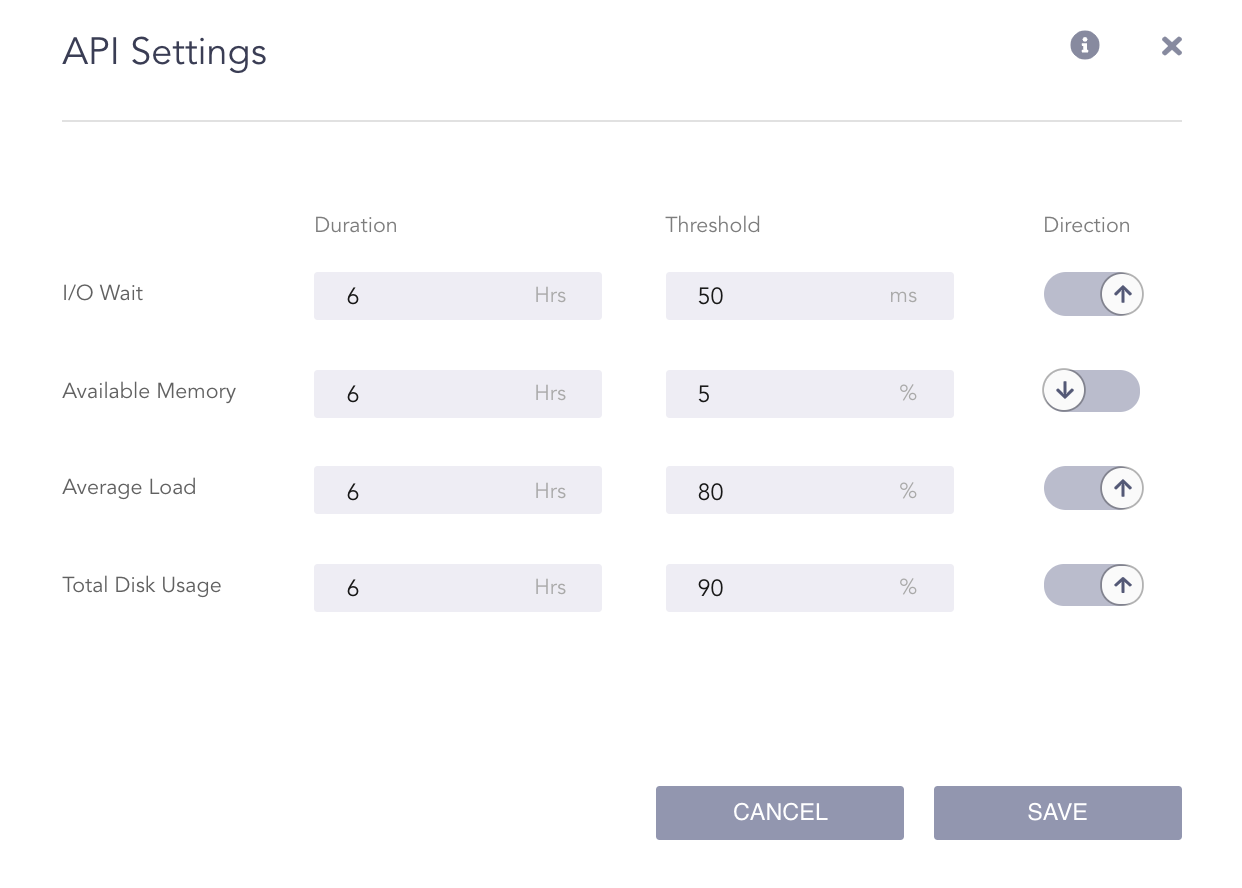Select the Total Disk Usage duration field
The width and height of the screenshot is (1242, 888).
(x=457, y=588)
